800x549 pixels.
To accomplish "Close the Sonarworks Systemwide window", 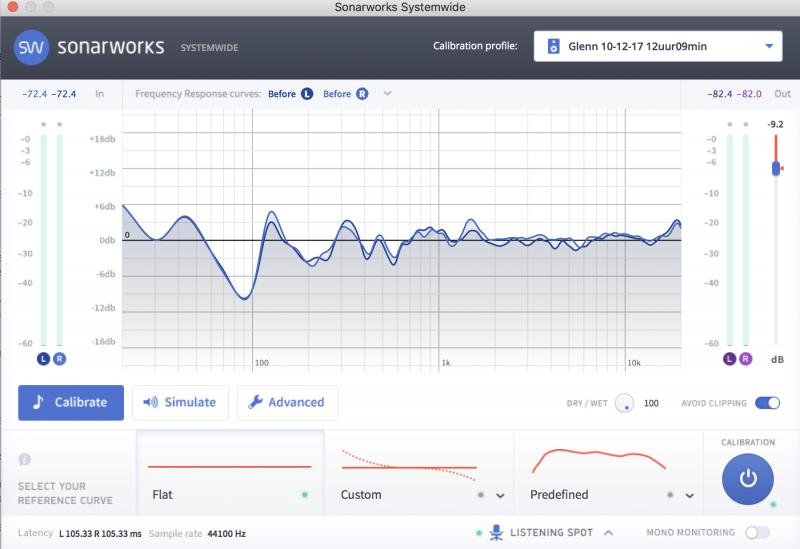I will (13, 7).
